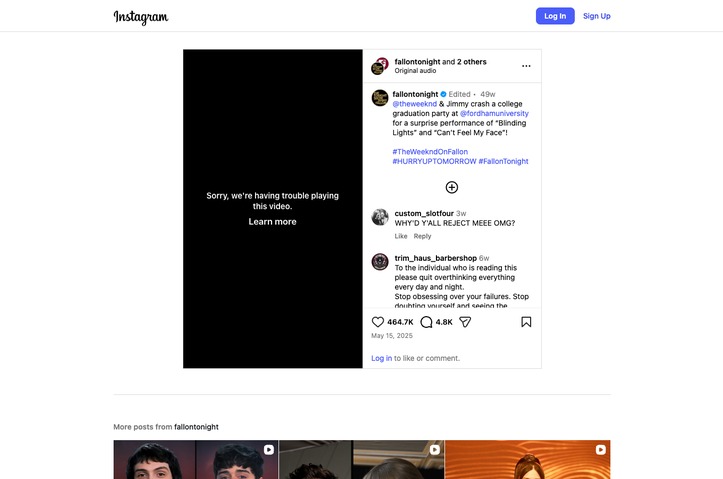Open custom_slotfour profile picture
The image size is (723, 479).
click(x=380, y=217)
